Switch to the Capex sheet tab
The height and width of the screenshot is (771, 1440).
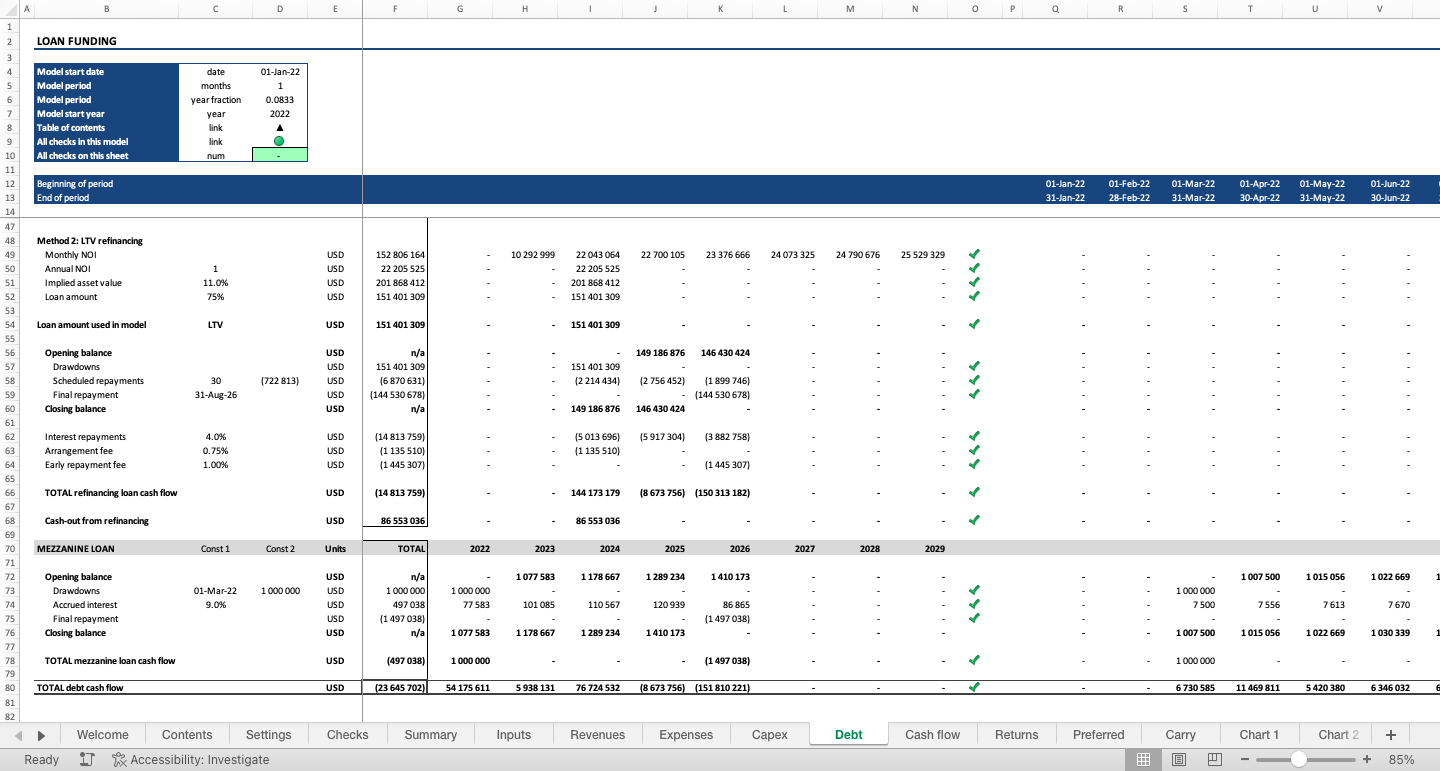click(x=770, y=734)
